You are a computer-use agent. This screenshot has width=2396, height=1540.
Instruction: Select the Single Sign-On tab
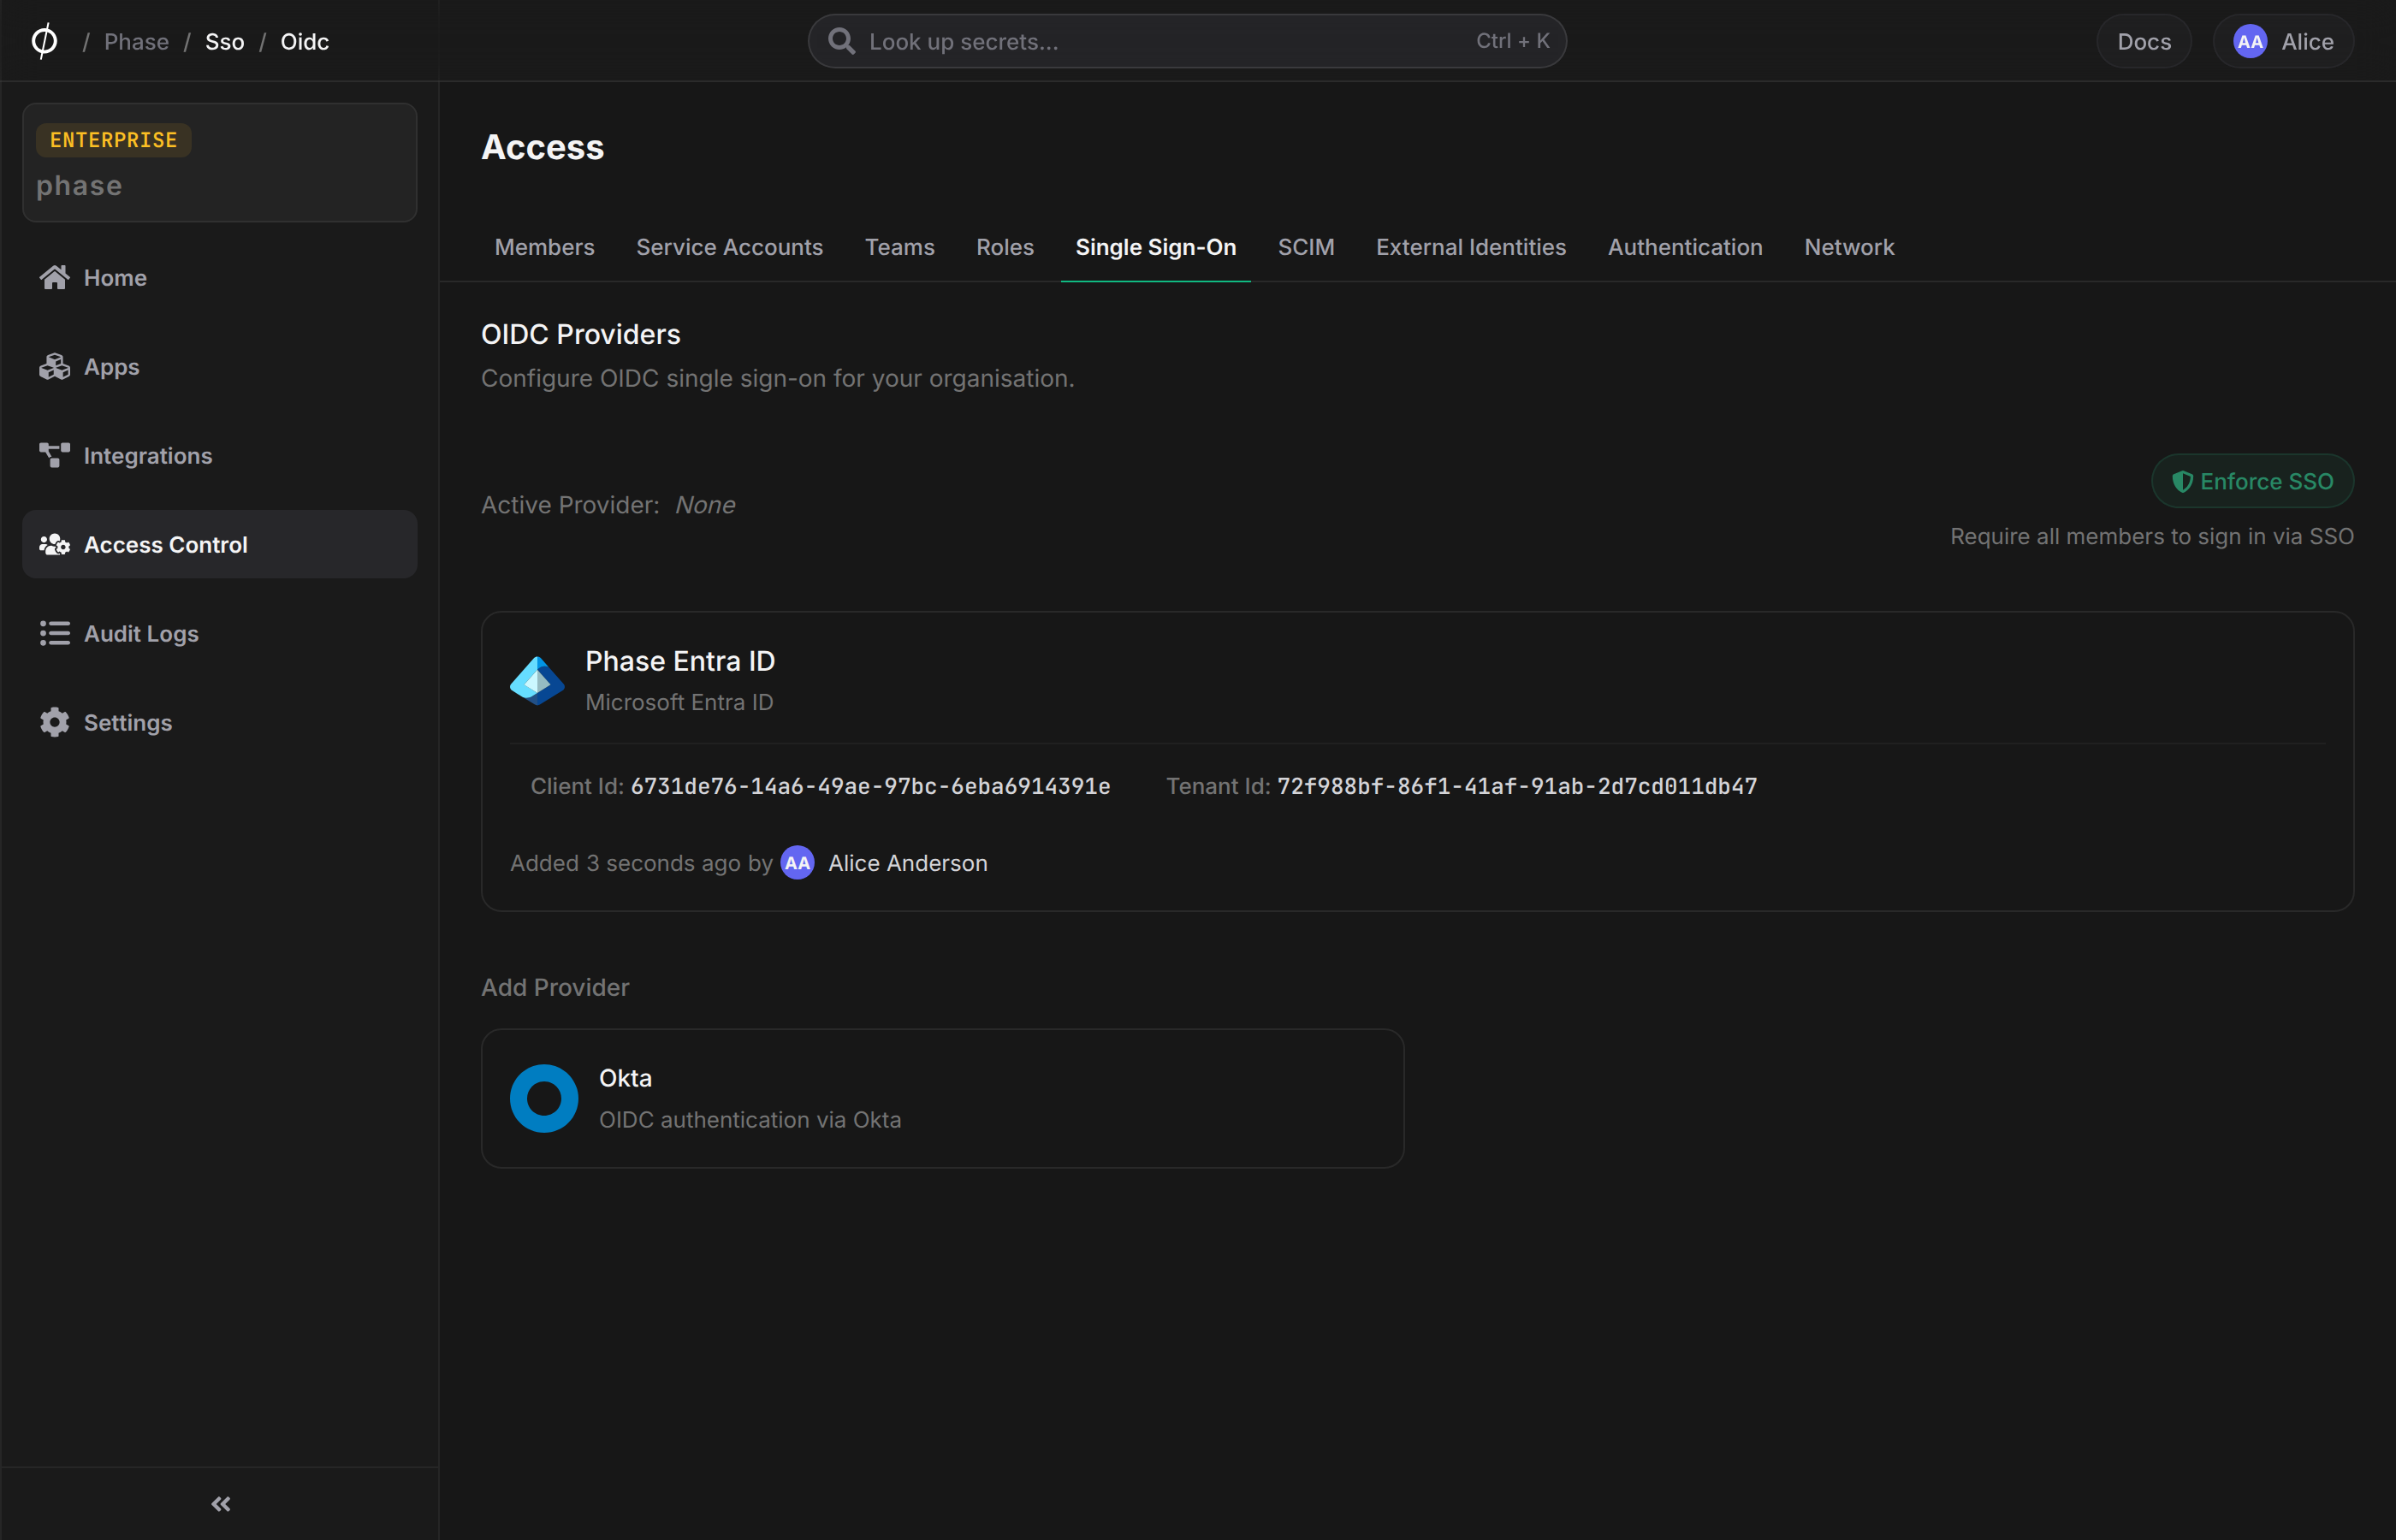click(x=1156, y=247)
